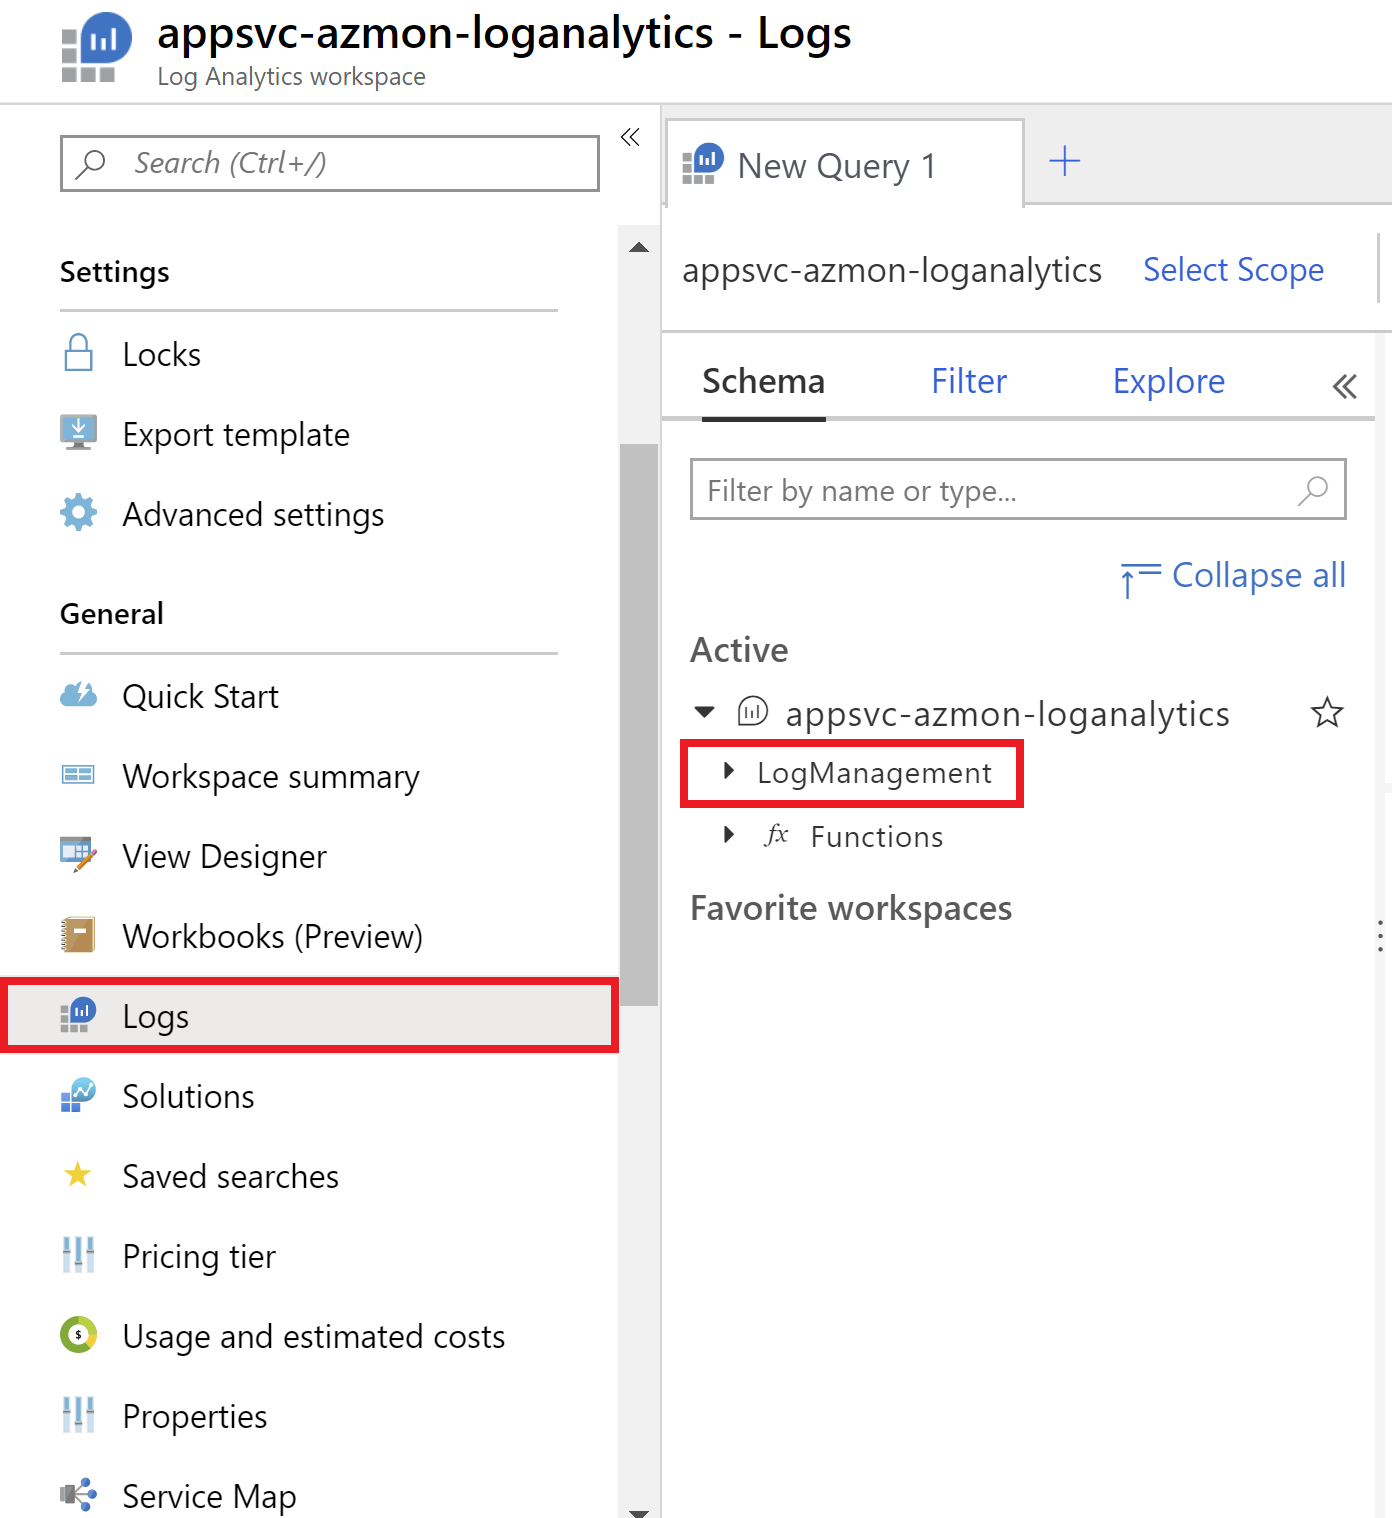
Task: Switch to the Filter tab
Action: (x=968, y=382)
